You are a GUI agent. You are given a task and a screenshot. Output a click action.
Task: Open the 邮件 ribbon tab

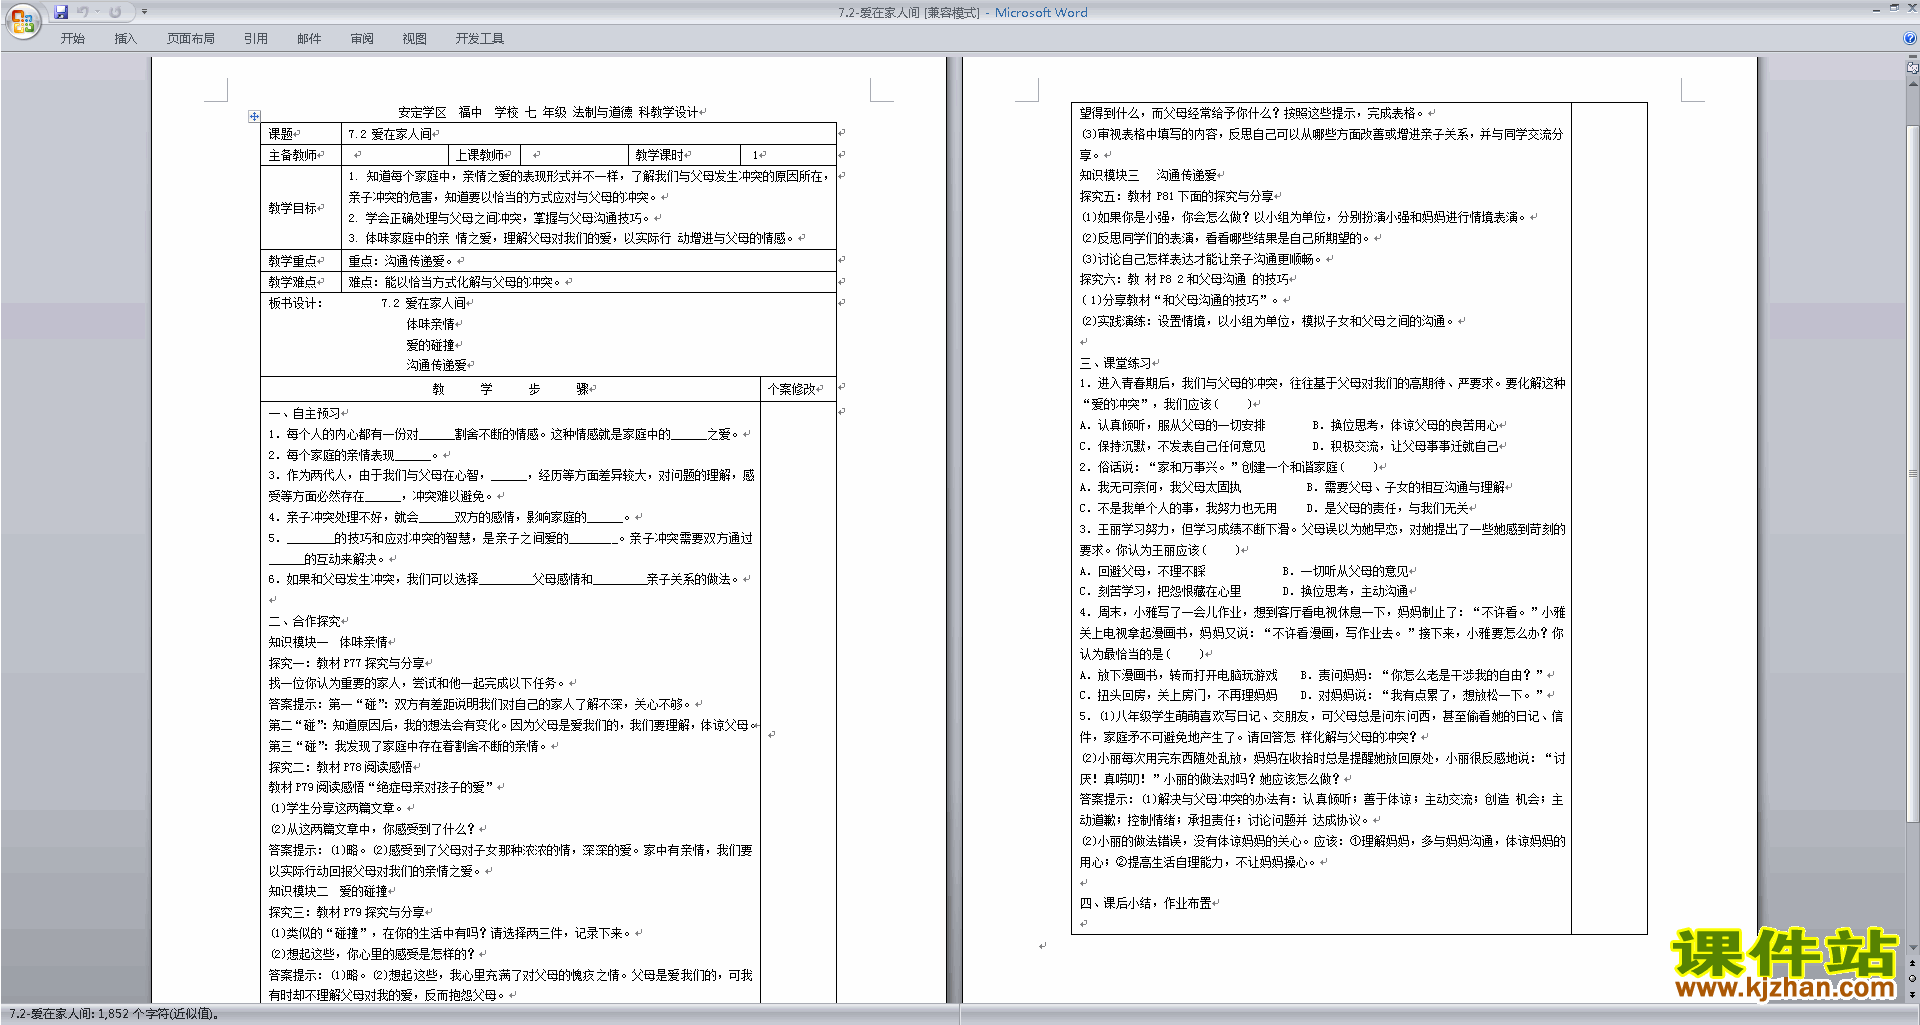[x=309, y=38]
